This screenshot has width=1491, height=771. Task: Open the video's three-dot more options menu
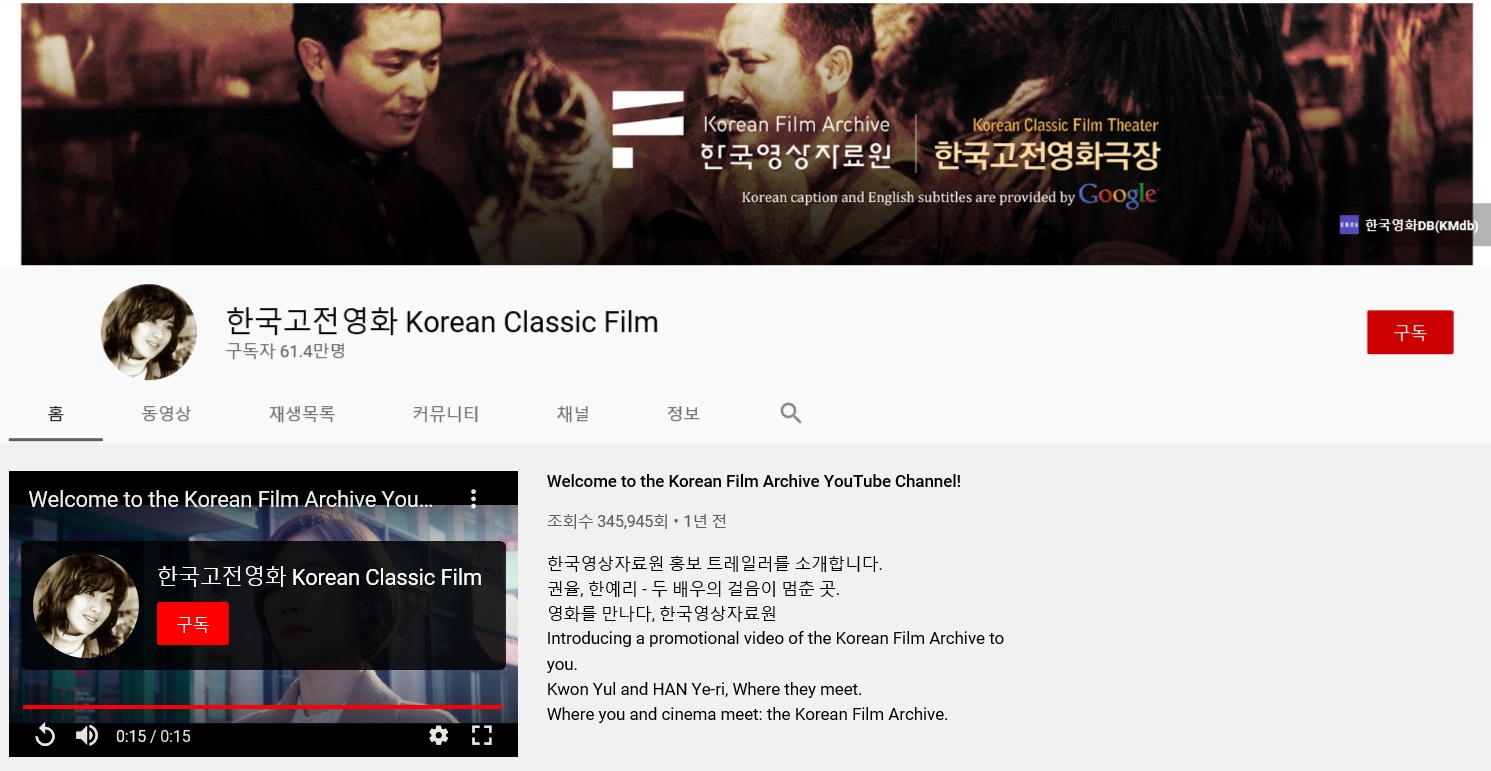tap(474, 498)
